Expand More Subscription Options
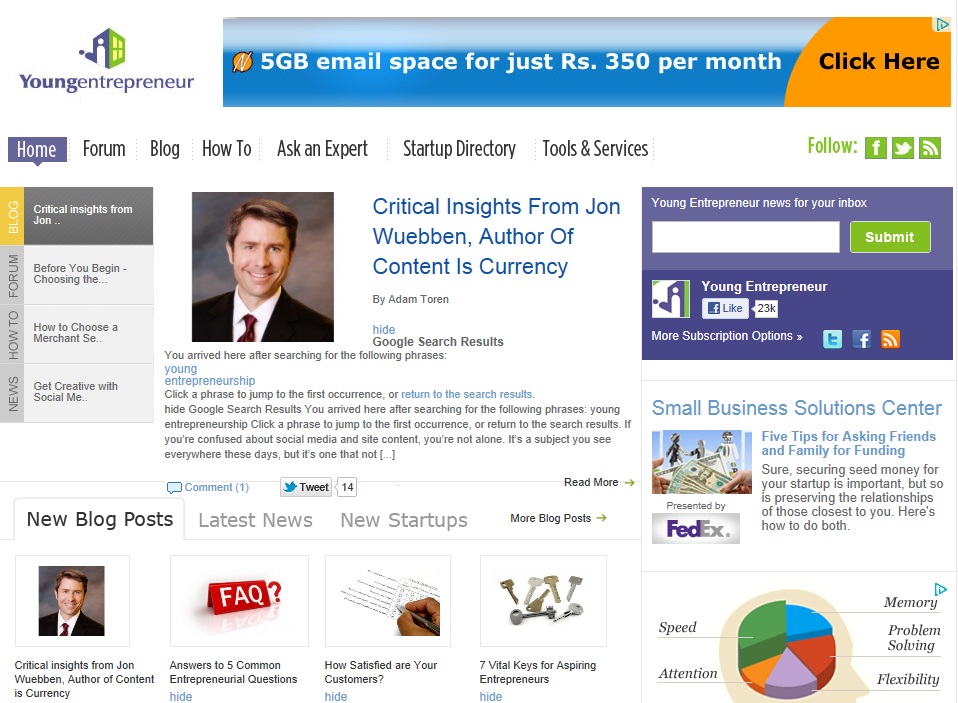The image size is (958, 703). tap(726, 336)
